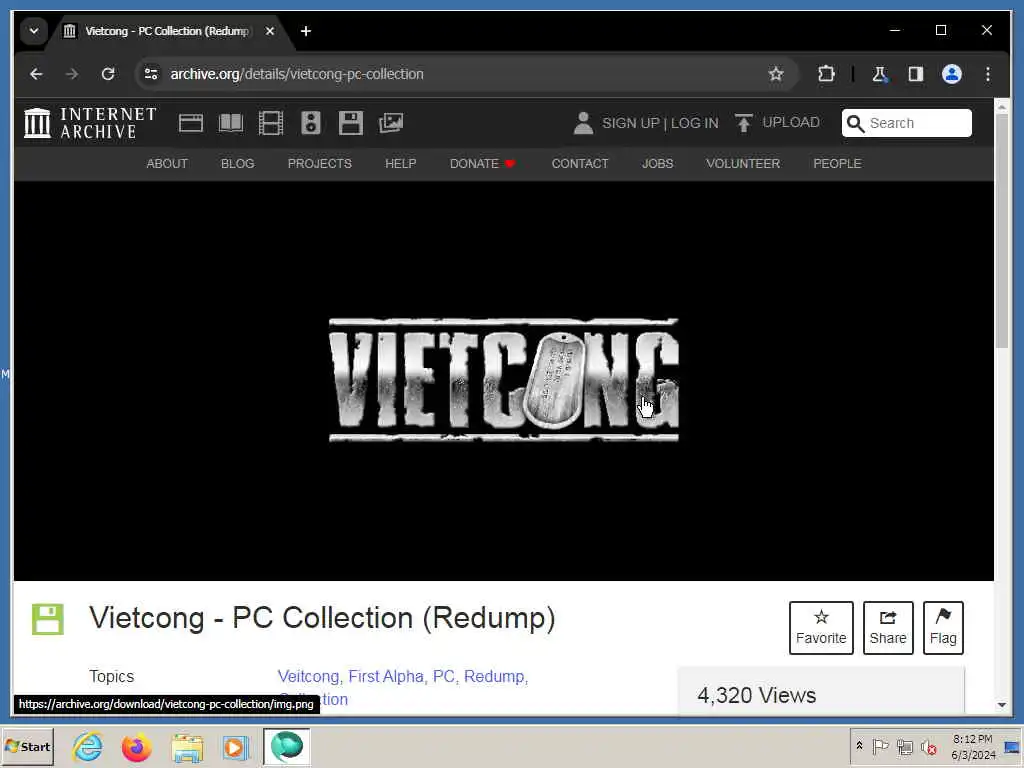Click the SIGN UP link
Screen dimensions: 1024x768
point(630,123)
